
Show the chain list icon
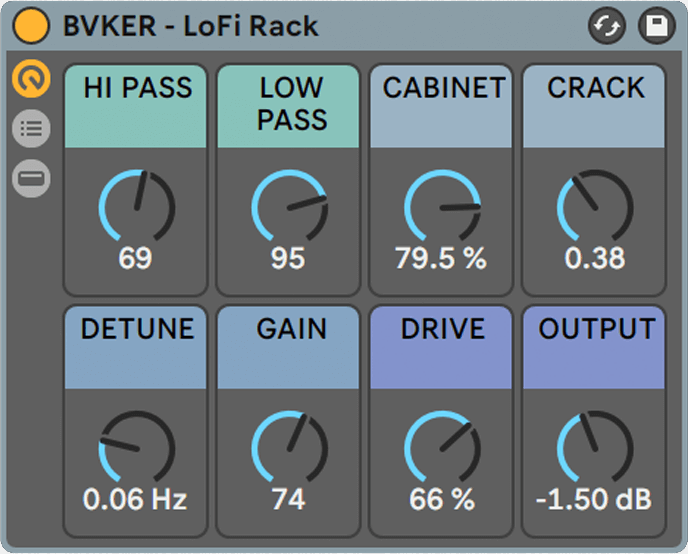tap(31, 129)
